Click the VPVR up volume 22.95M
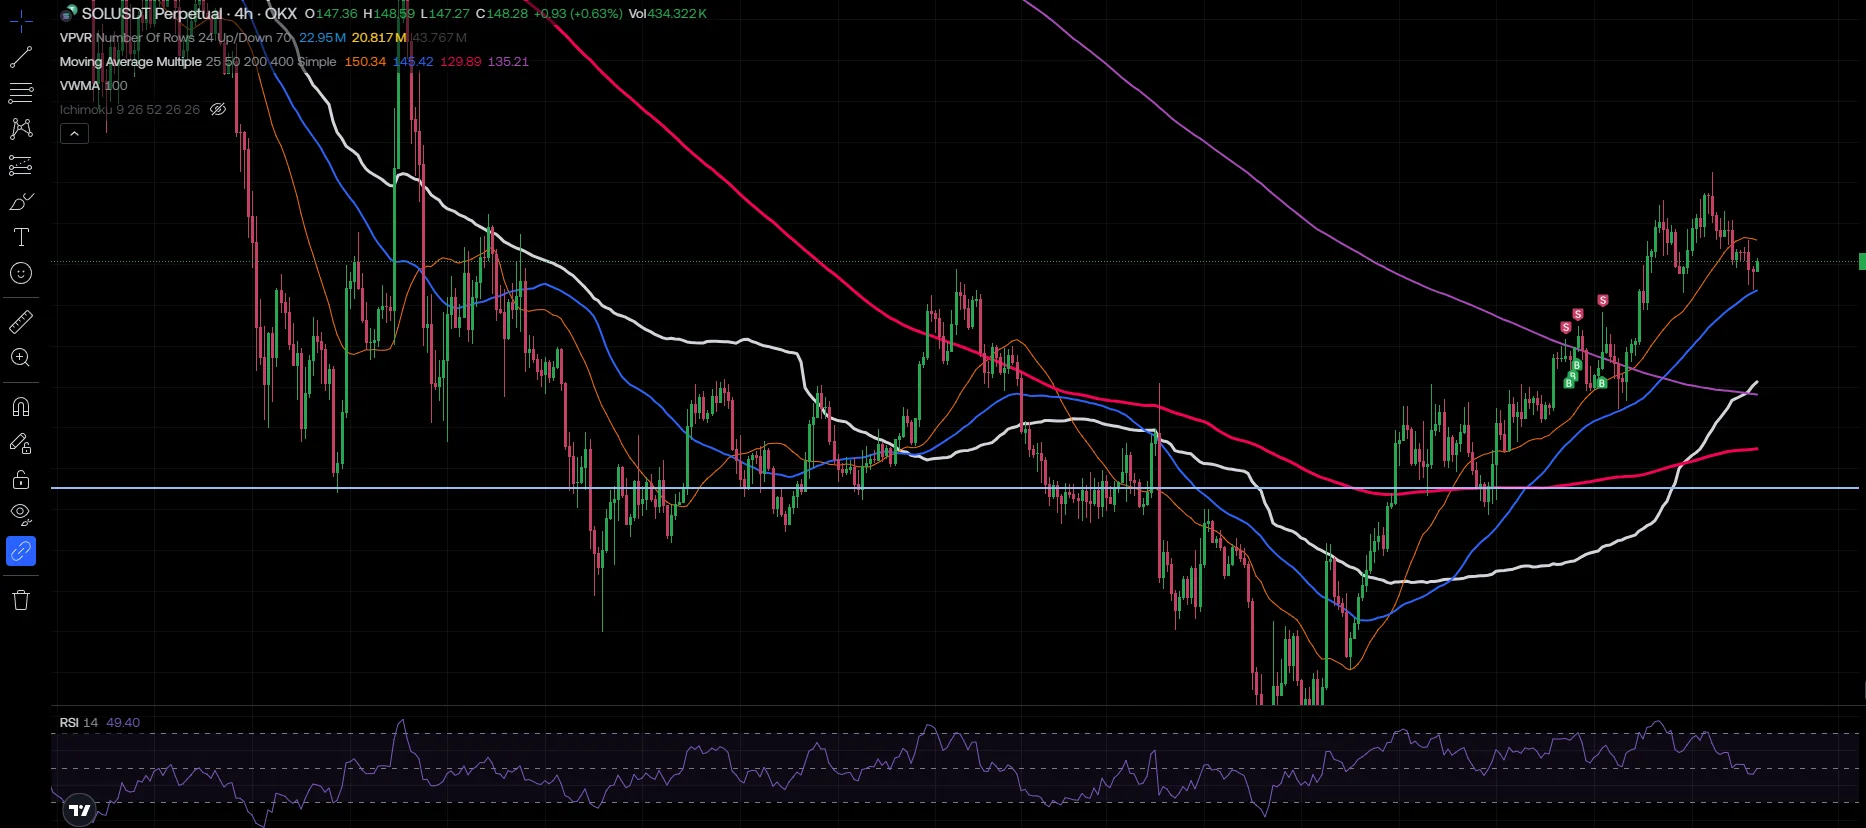This screenshot has height=828, width=1866. [x=322, y=37]
